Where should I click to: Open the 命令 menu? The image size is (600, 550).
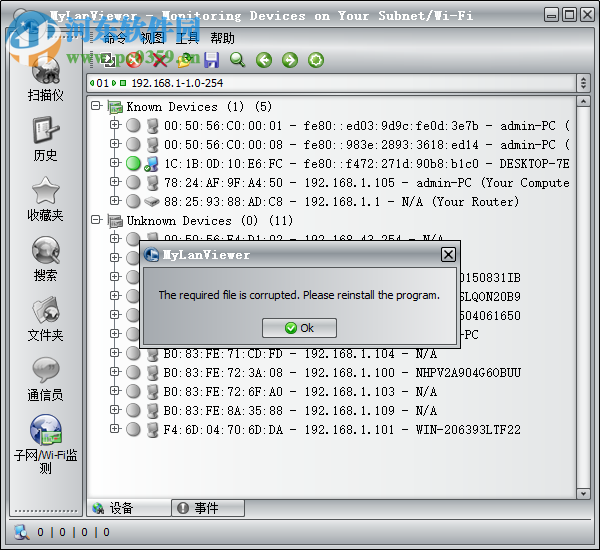115,38
